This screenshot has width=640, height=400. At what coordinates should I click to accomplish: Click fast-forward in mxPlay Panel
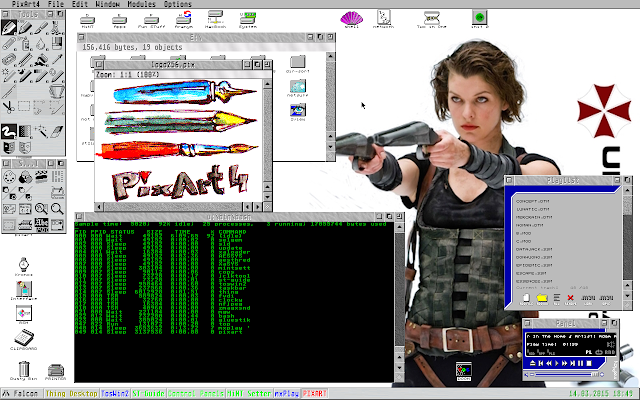click(x=564, y=363)
